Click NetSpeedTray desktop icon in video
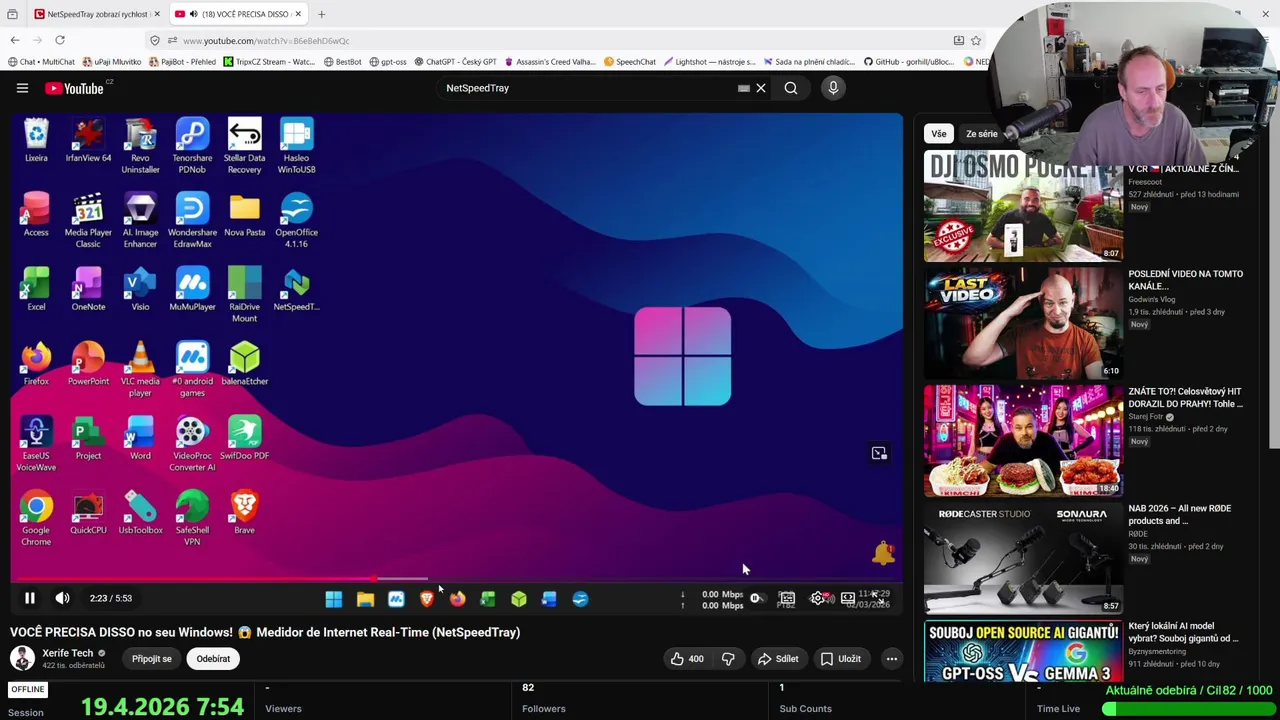Viewport: 1280px width, 720px height. (x=296, y=290)
